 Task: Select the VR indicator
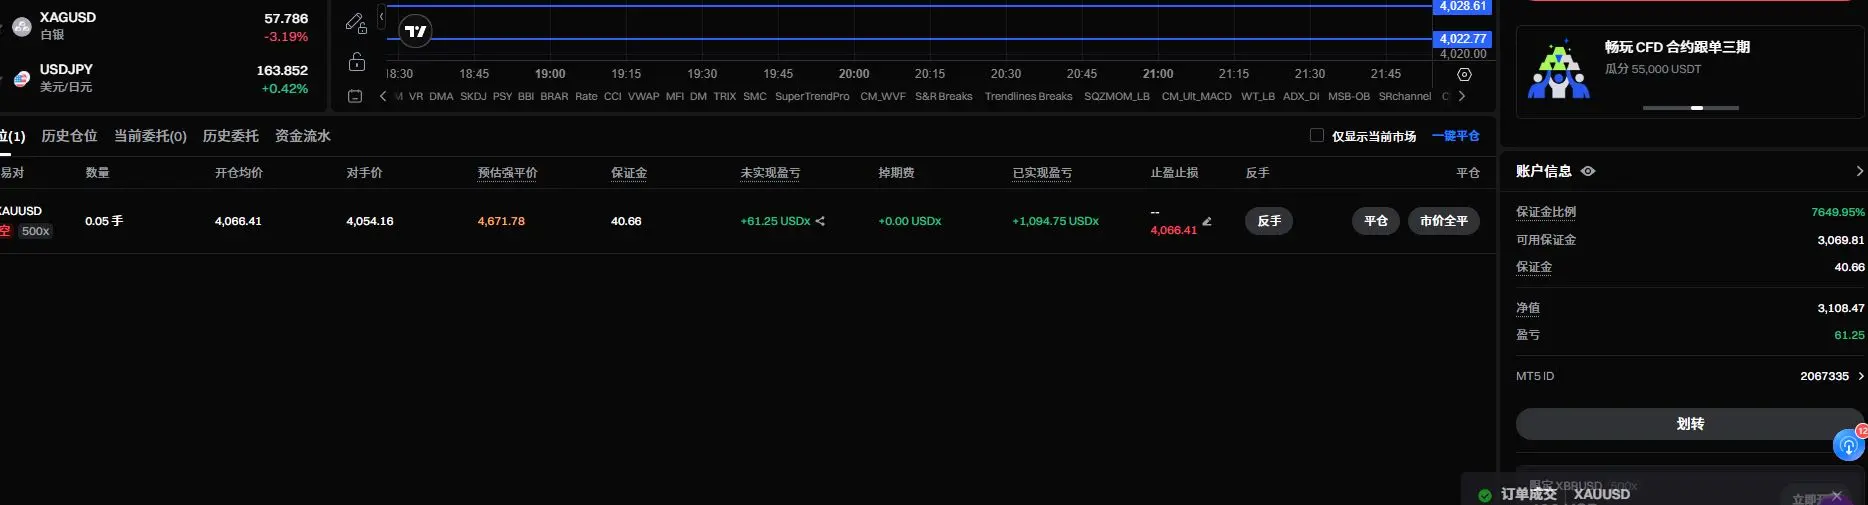click(x=416, y=97)
